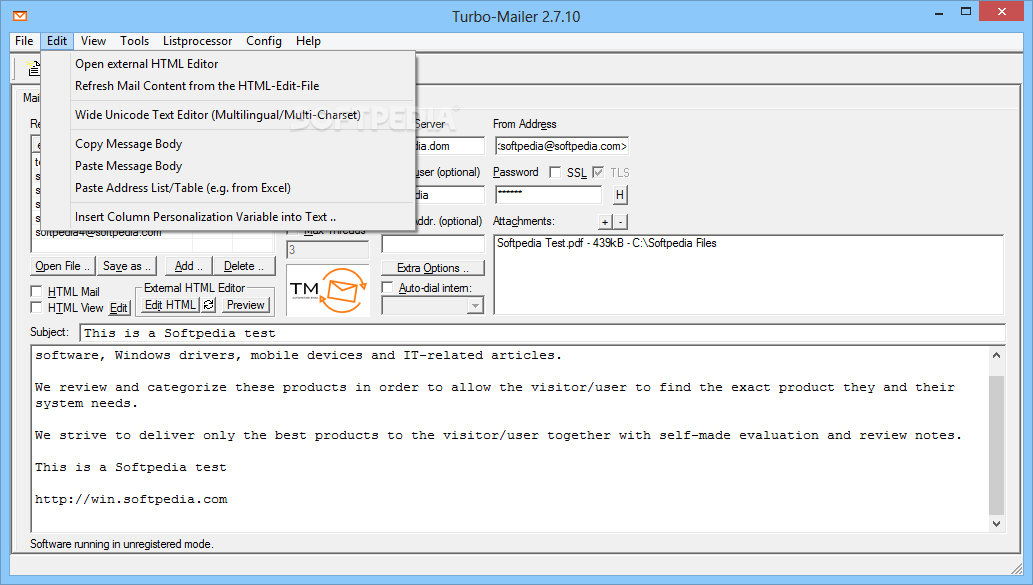Choose Paste Message Body

click(229, 166)
